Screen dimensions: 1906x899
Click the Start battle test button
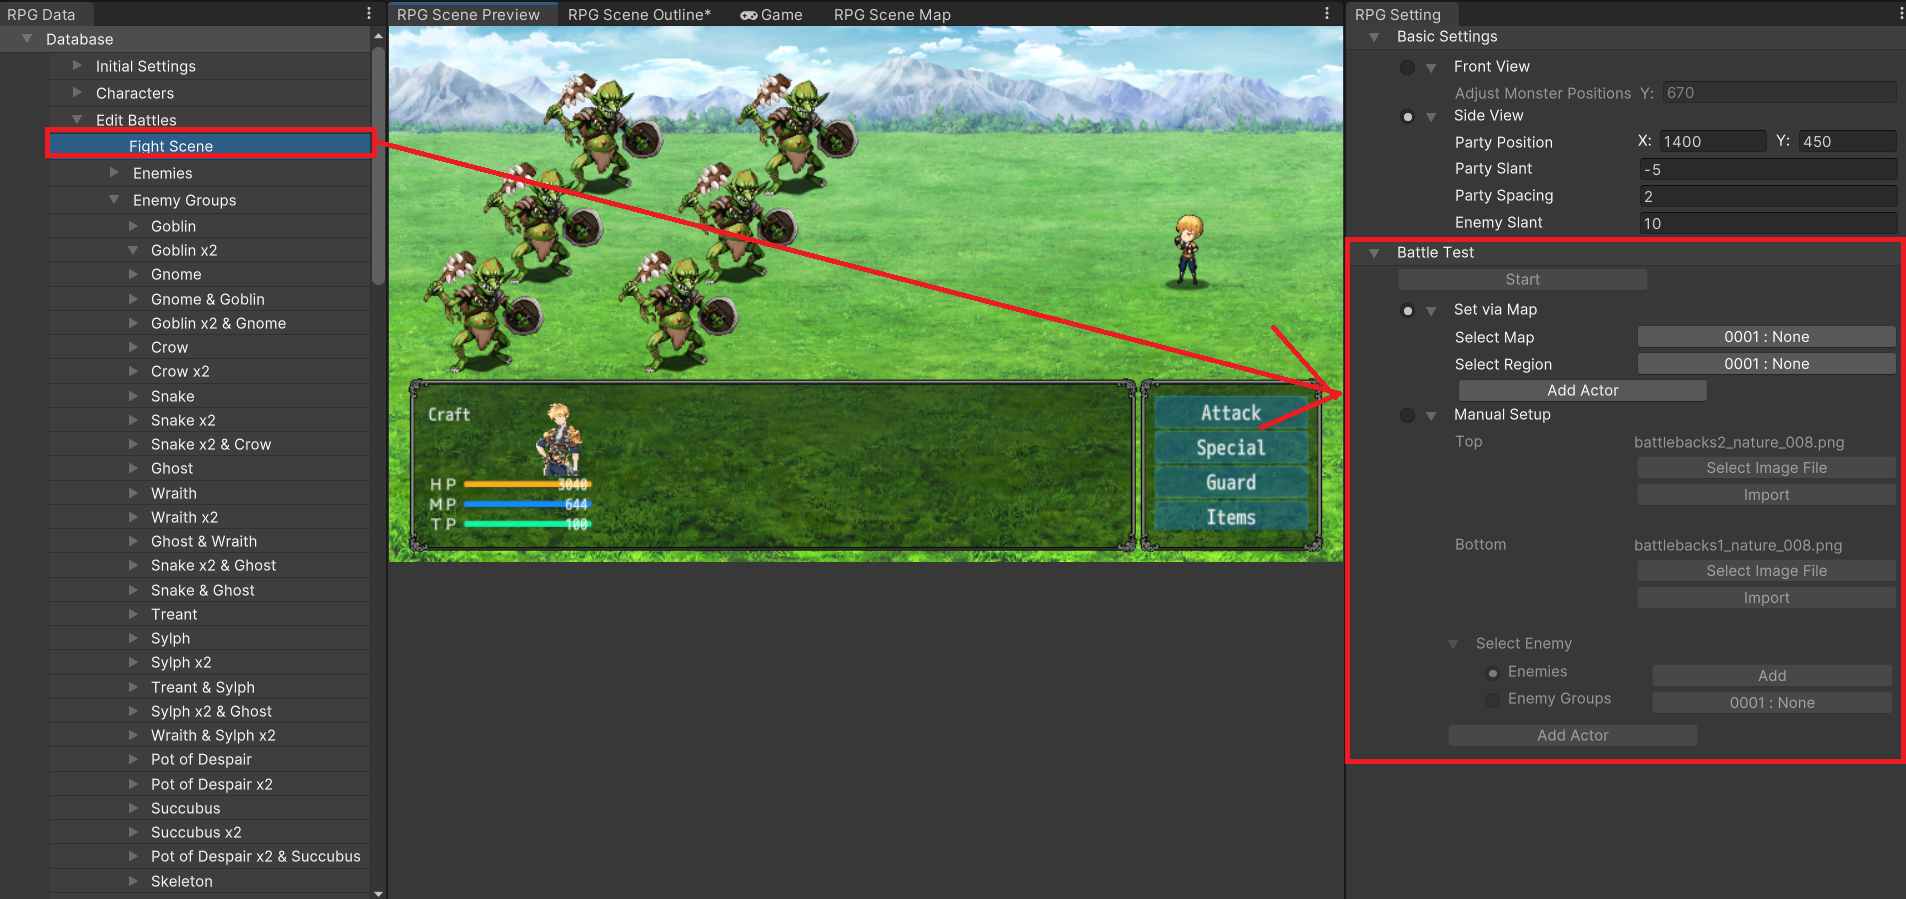(1522, 280)
